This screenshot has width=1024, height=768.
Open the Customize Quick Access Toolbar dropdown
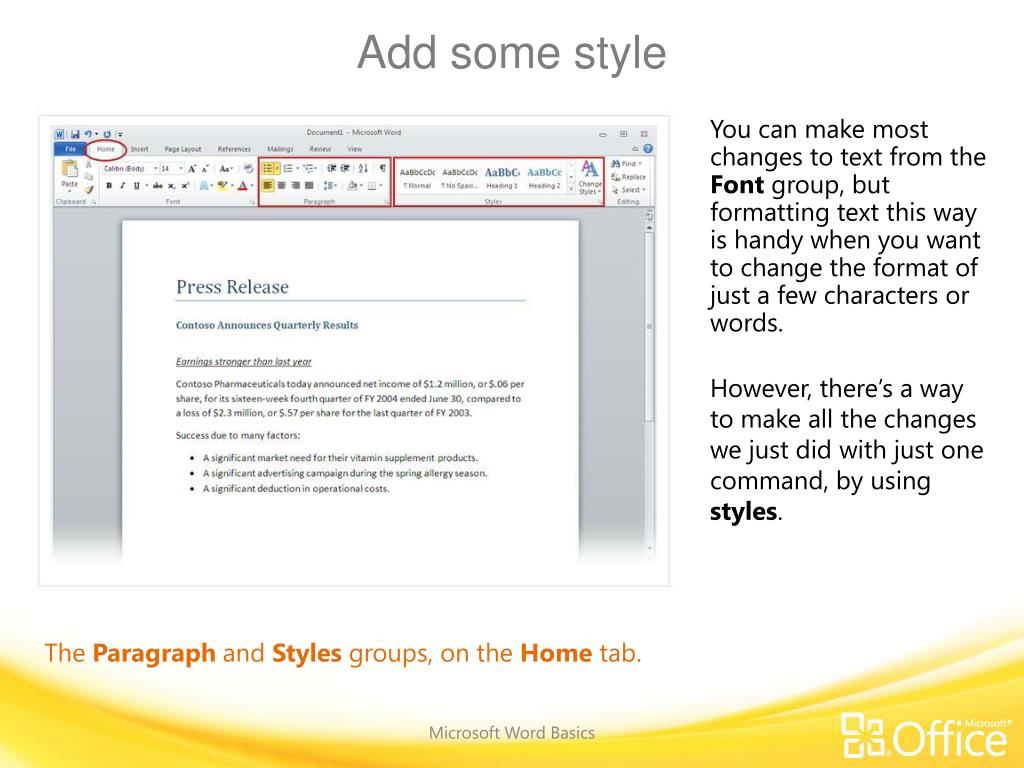click(x=120, y=134)
